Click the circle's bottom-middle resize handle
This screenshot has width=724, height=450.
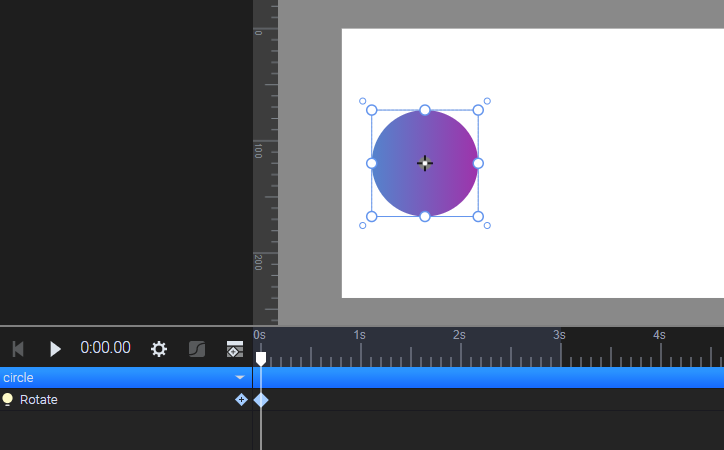[x=425, y=216]
